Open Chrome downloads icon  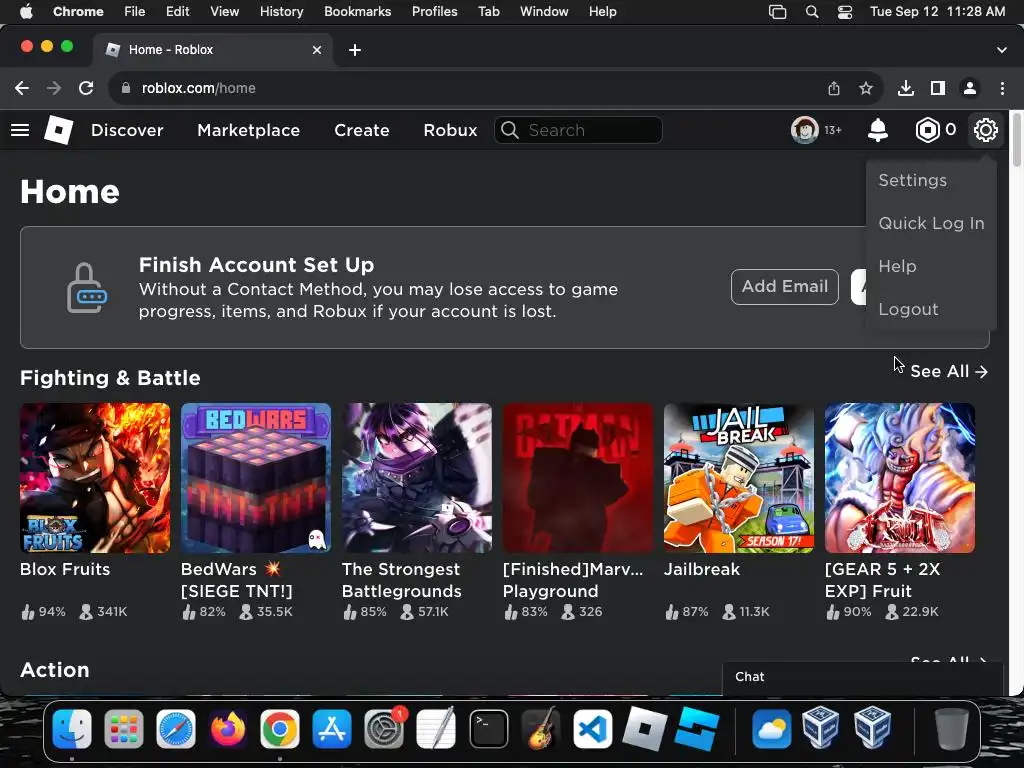pos(906,88)
